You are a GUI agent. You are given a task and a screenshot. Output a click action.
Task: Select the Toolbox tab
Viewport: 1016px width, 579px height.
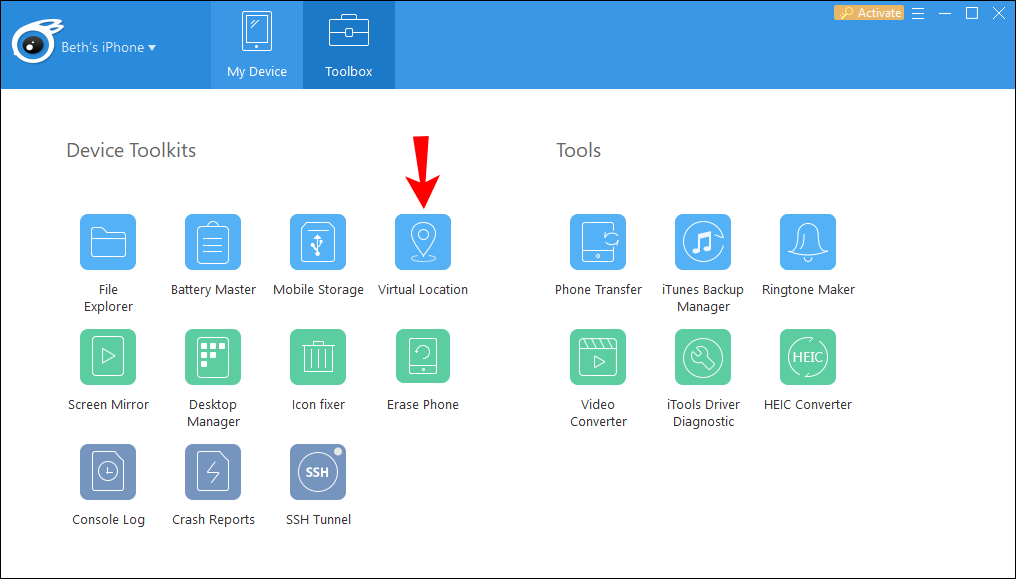point(349,45)
